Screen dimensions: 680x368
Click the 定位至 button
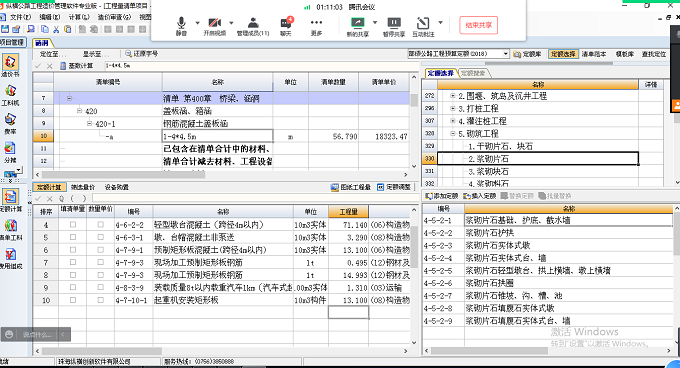click(53, 54)
